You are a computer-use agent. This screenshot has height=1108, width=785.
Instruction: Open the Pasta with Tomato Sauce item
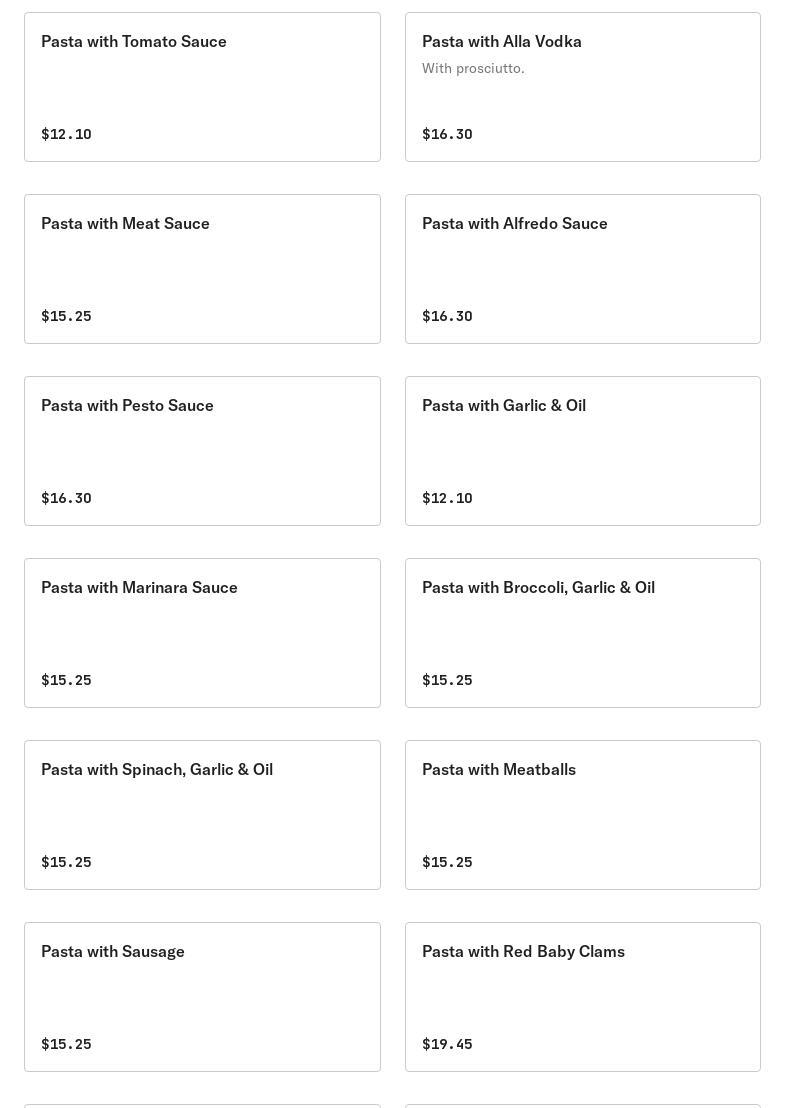(x=202, y=87)
